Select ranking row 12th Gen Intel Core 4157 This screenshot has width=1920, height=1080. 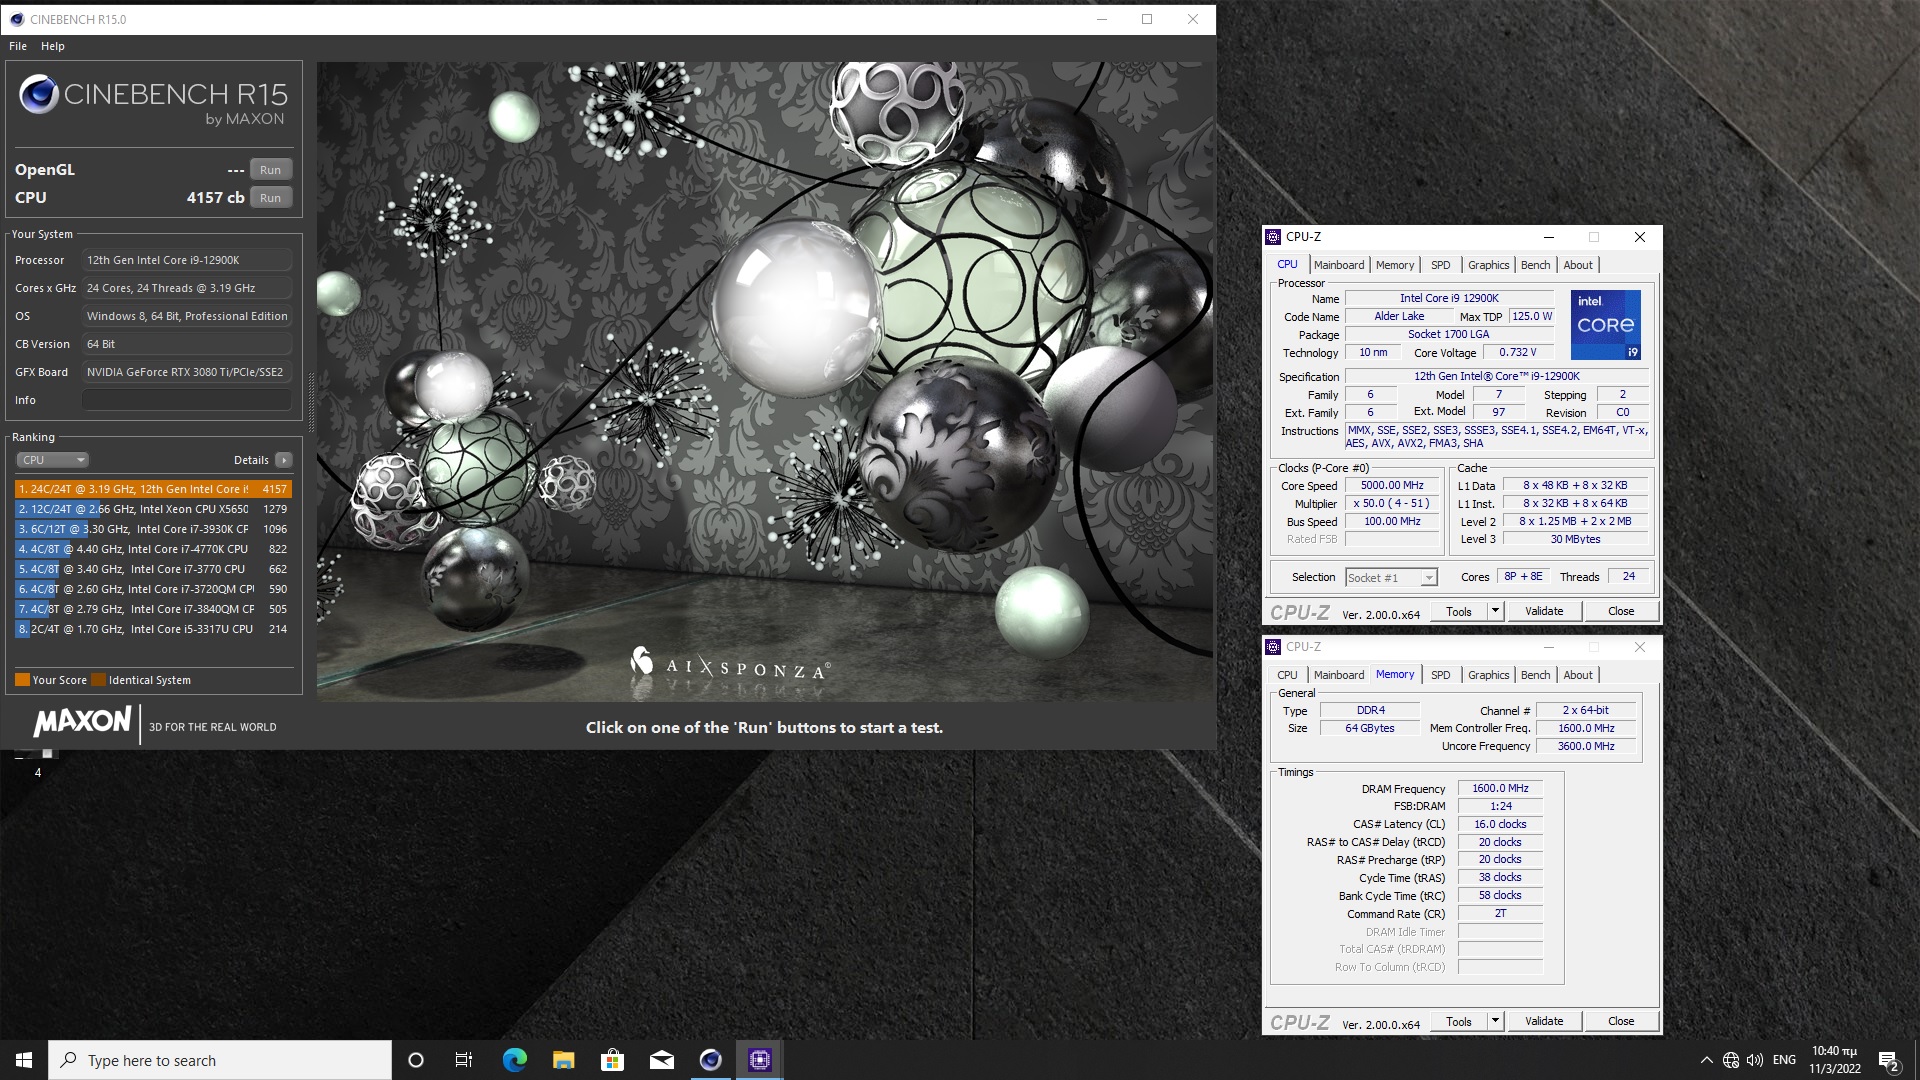[153, 489]
